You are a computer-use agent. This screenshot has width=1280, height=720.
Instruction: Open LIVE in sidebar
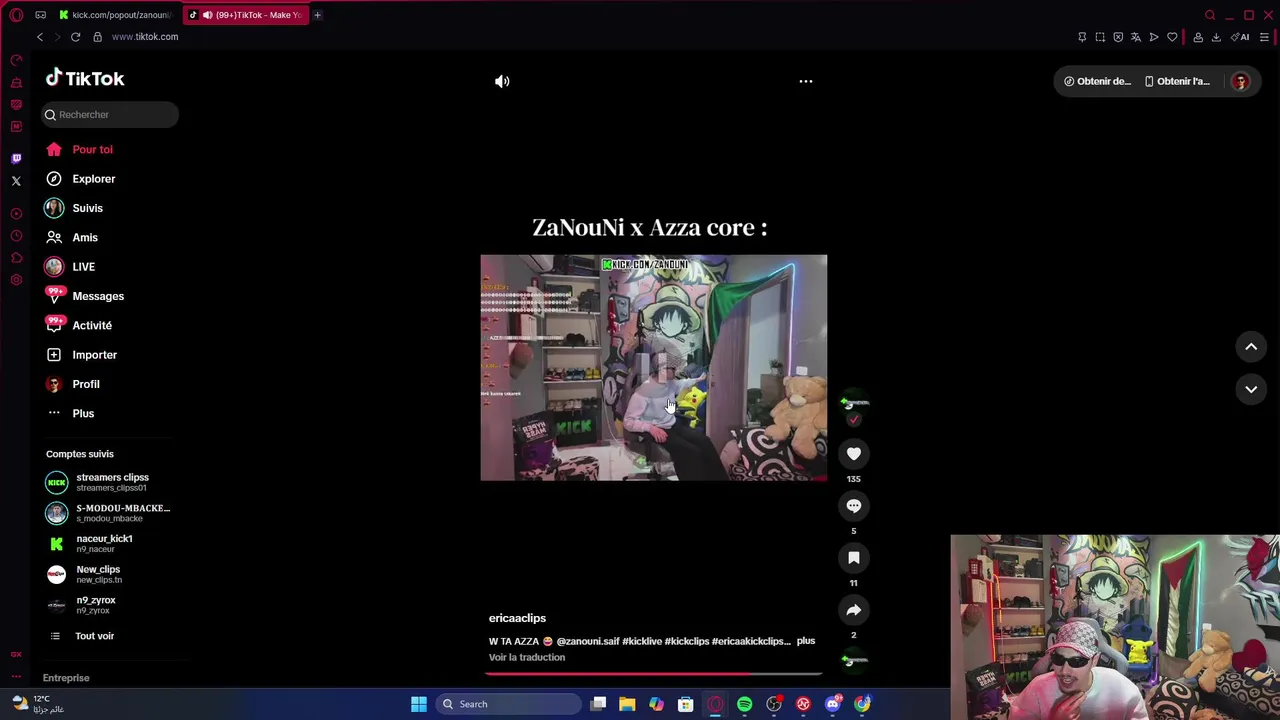pos(70,267)
